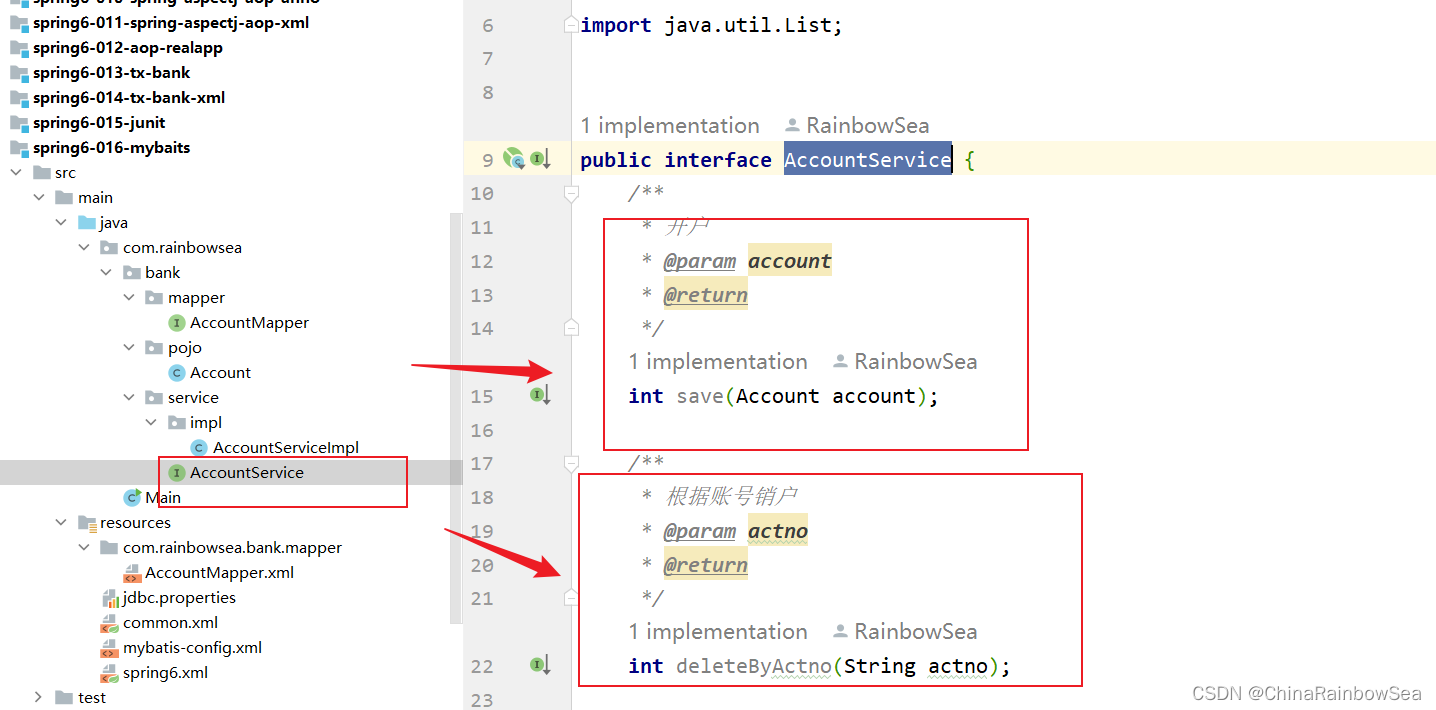
Task: Open the '1 implementation' hint above AccountService
Action: point(670,125)
